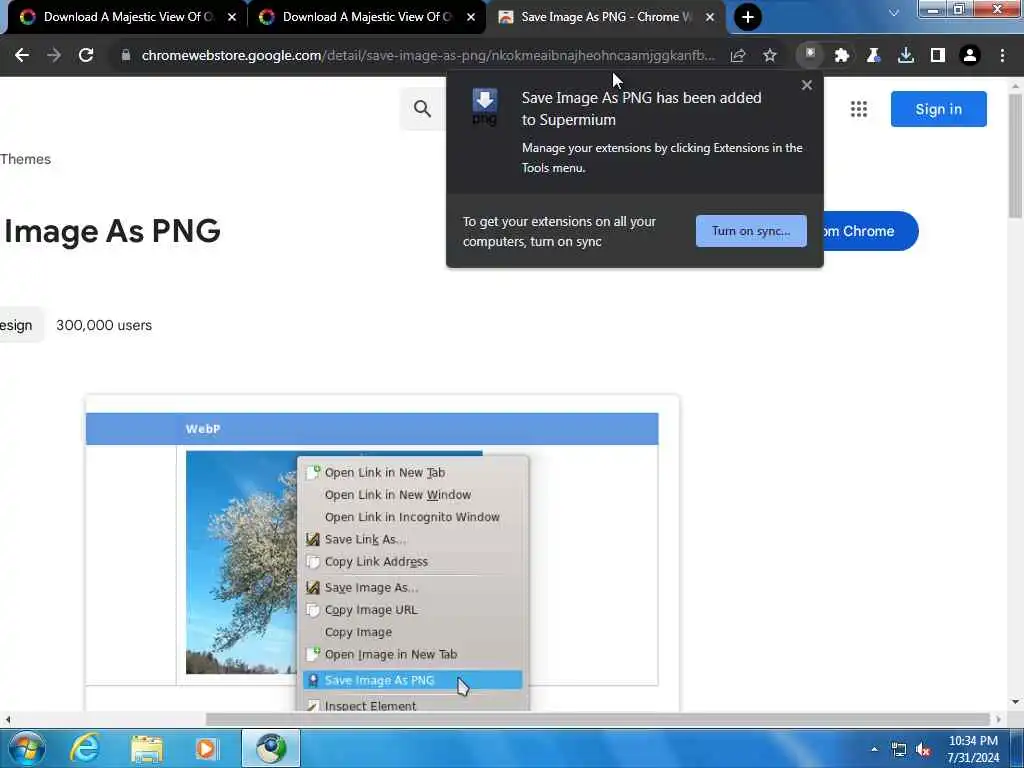Open File Explorer from the taskbar
Image resolution: width=1024 pixels, height=768 pixels.
tap(146, 749)
